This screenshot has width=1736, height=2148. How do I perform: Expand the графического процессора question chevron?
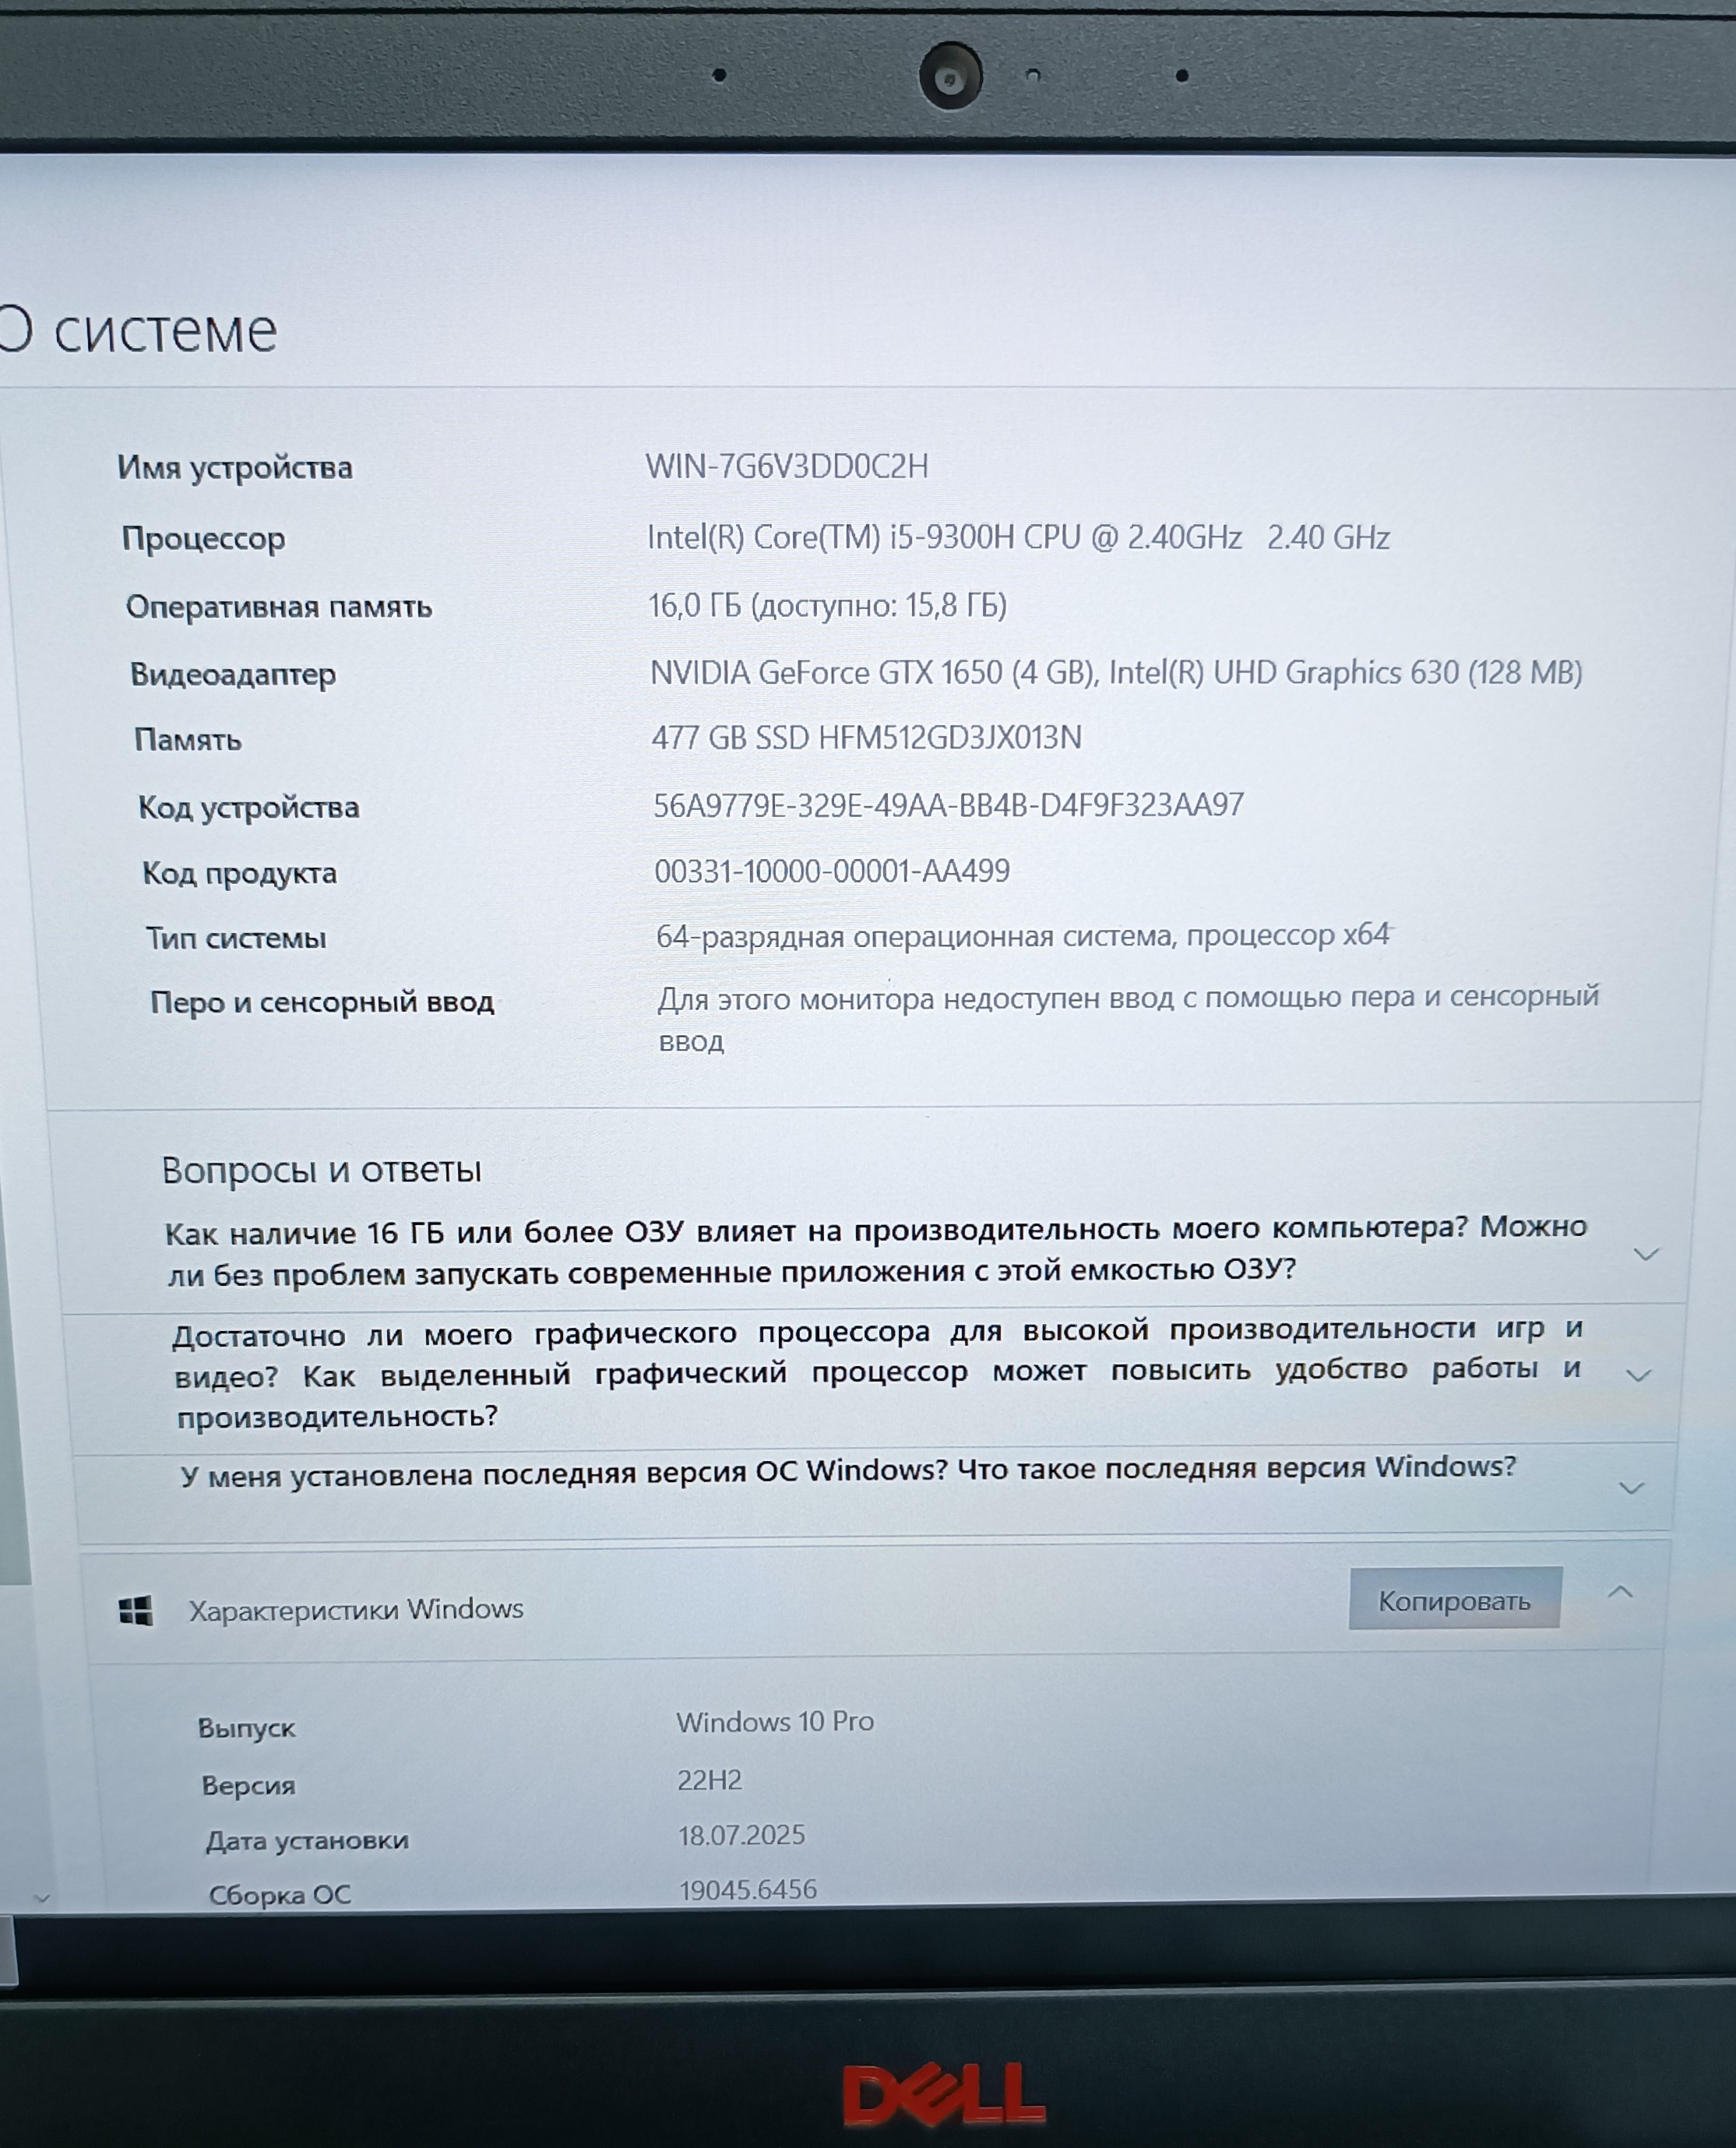coord(1638,1375)
